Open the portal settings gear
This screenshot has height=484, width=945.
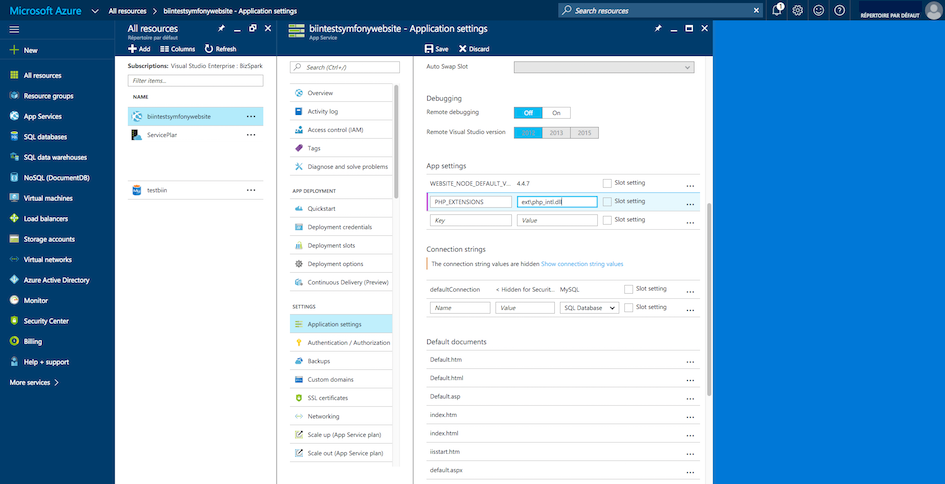[797, 10]
